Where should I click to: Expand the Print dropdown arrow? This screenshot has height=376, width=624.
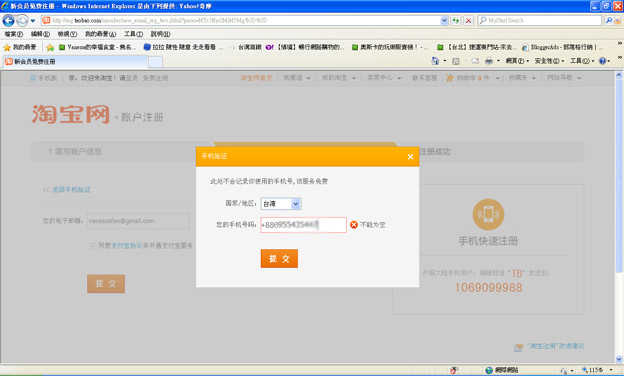[x=498, y=61]
